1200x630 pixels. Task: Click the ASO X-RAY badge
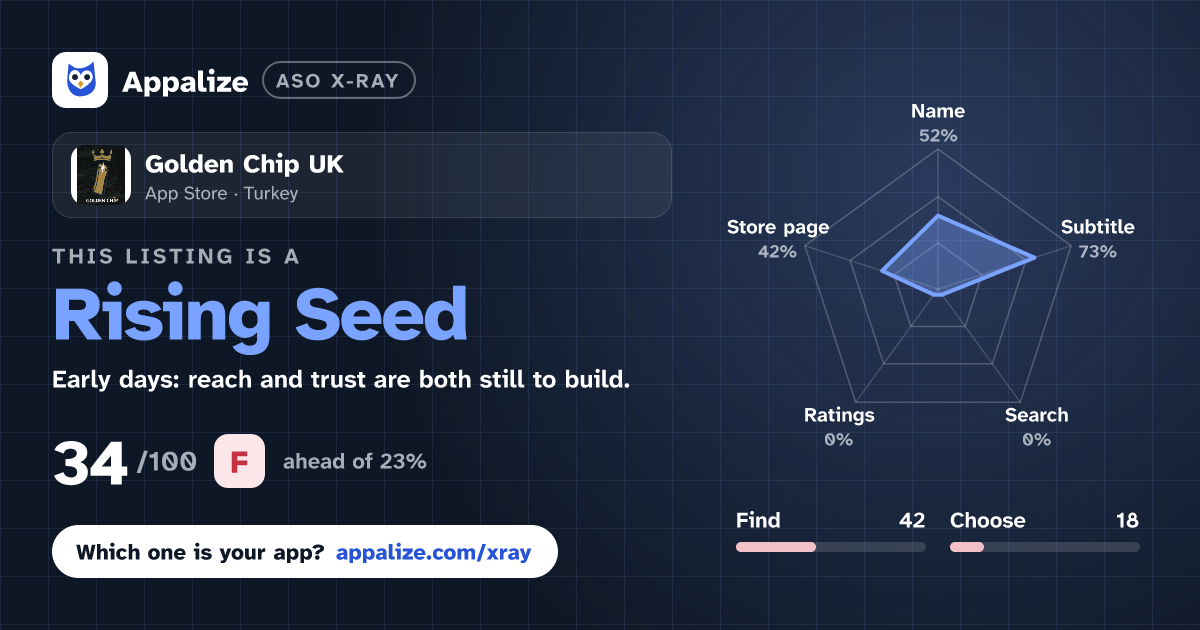click(x=338, y=81)
